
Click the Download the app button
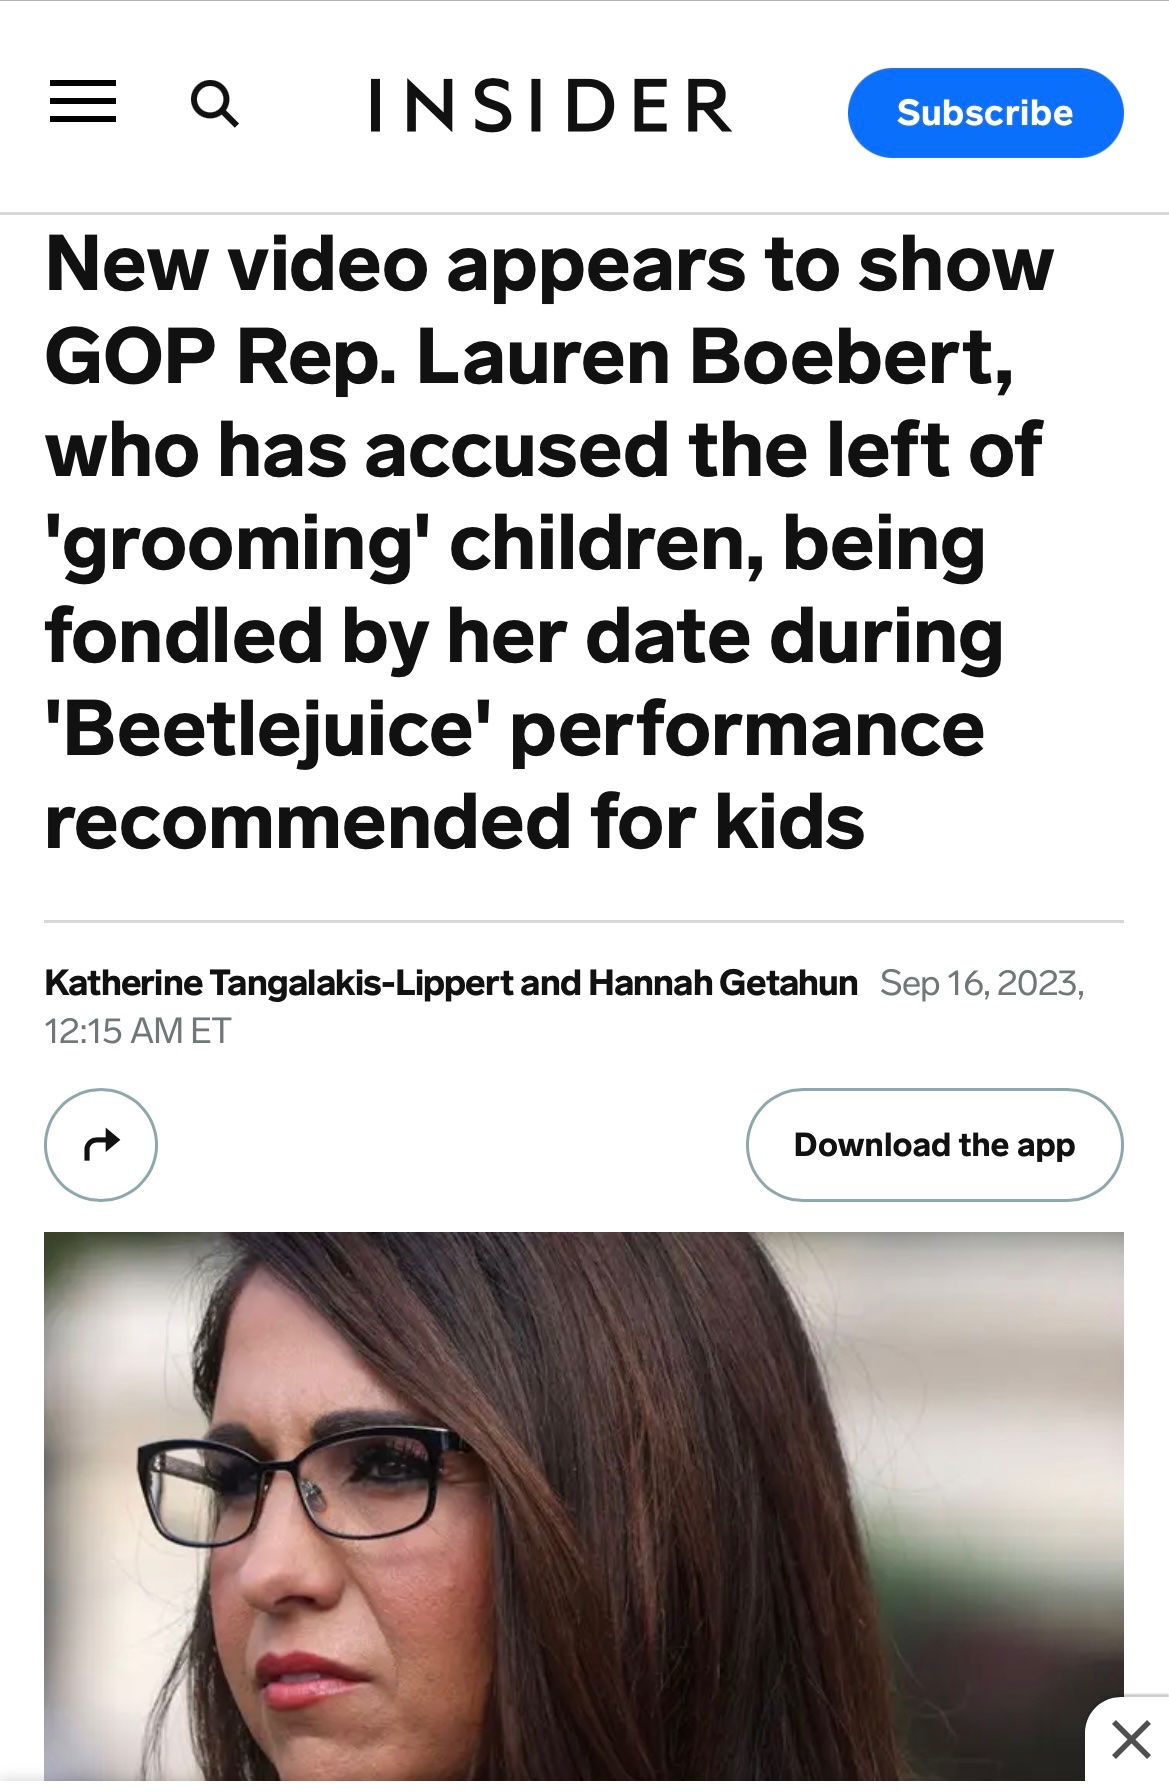click(934, 1144)
